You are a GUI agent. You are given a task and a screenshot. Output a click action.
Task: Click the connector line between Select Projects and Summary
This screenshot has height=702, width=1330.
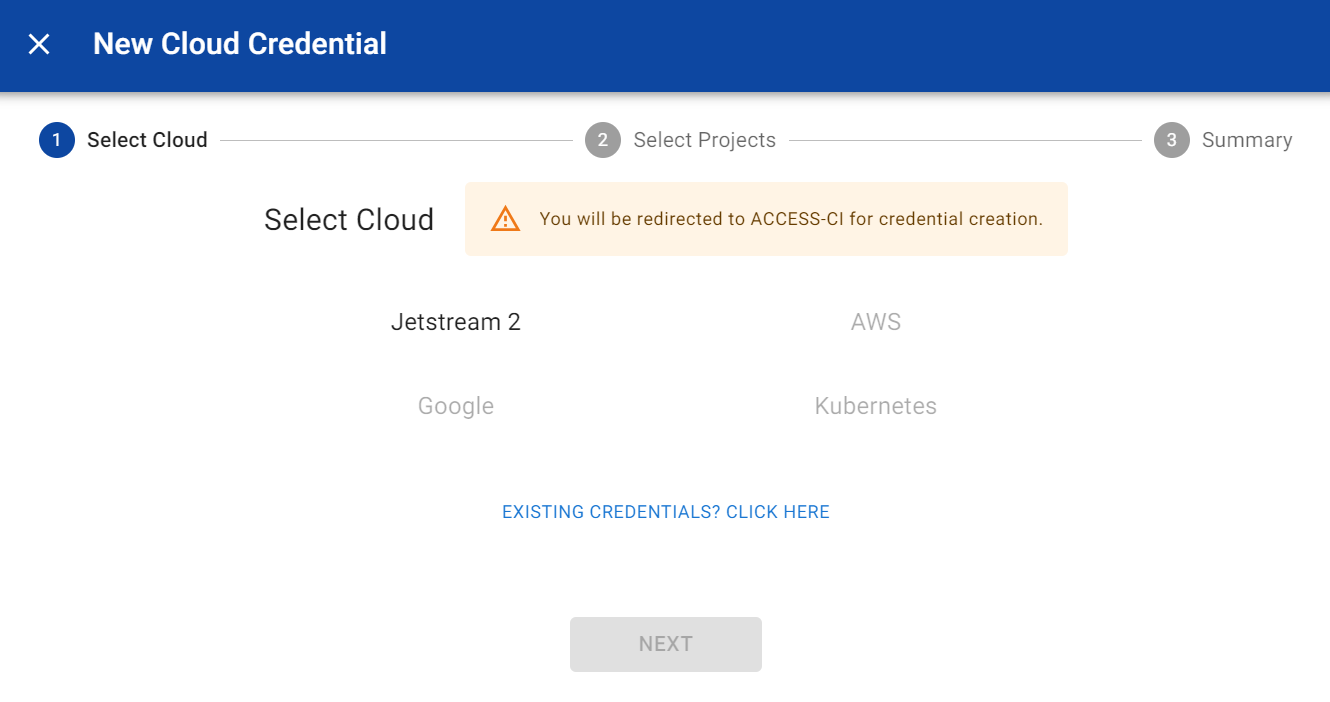tap(965, 141)
